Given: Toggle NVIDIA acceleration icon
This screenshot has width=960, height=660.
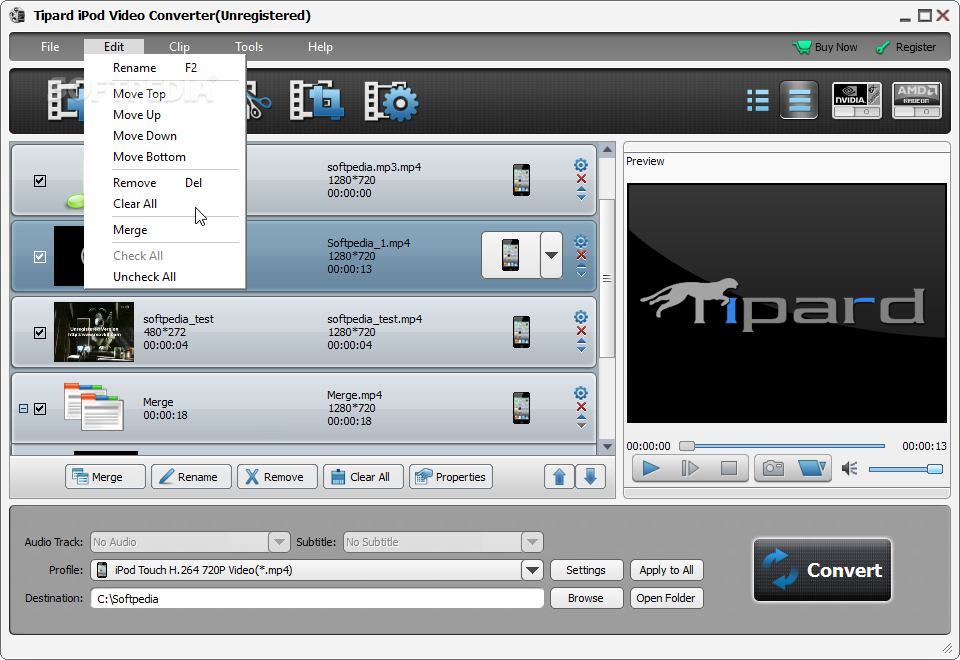Looking at the screenshot, I should 857,100.
